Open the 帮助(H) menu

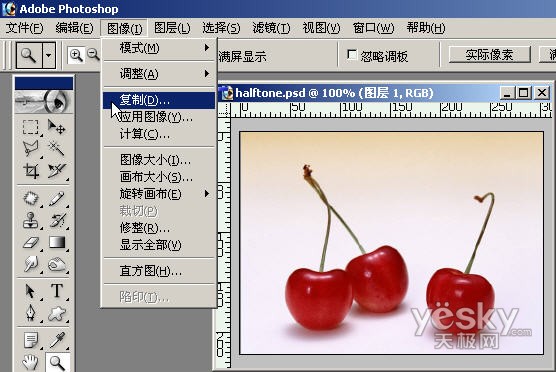[426, 28]
